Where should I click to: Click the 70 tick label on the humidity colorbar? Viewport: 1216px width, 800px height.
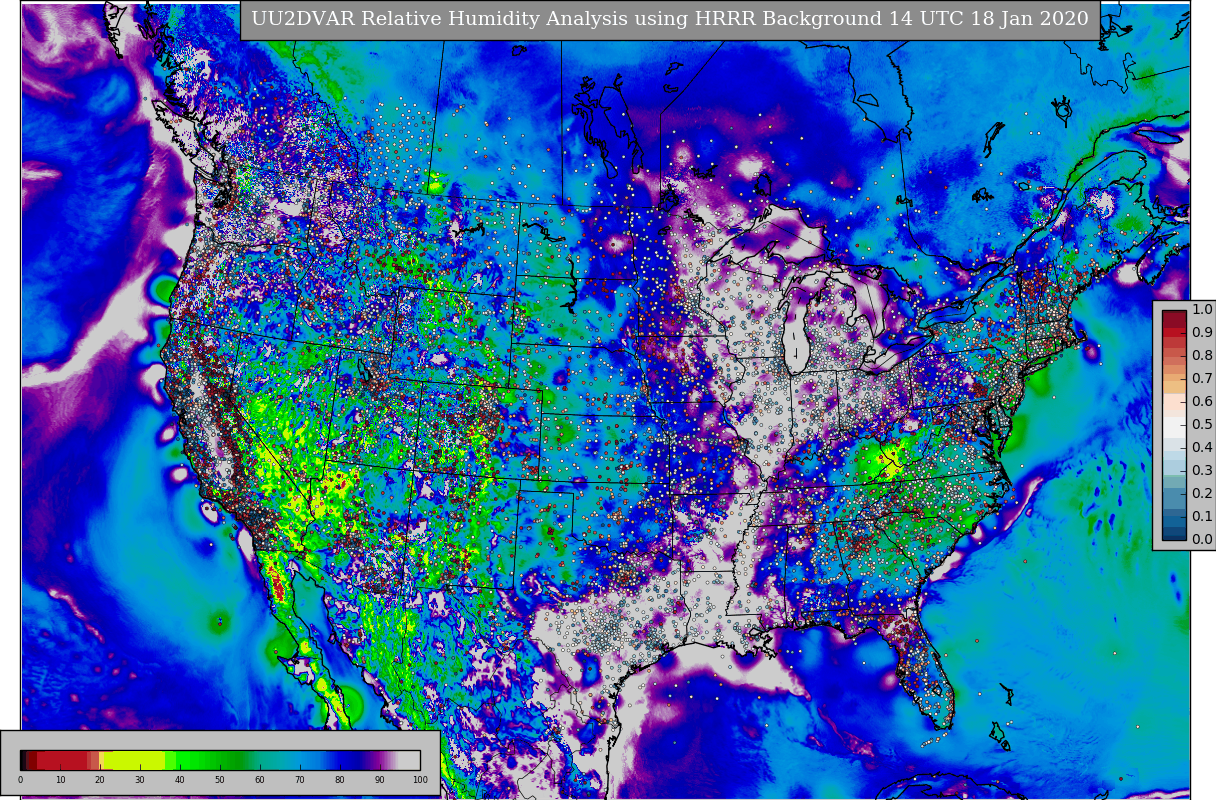[x=300, y=780]
